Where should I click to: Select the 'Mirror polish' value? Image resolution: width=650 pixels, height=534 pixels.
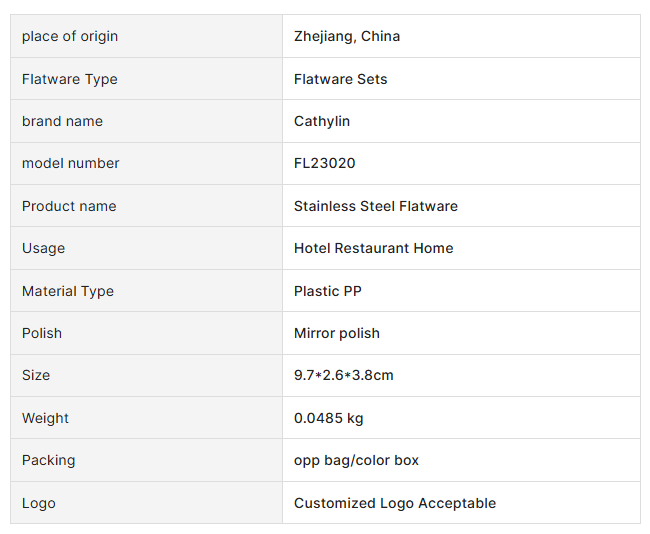click(337, 333)
